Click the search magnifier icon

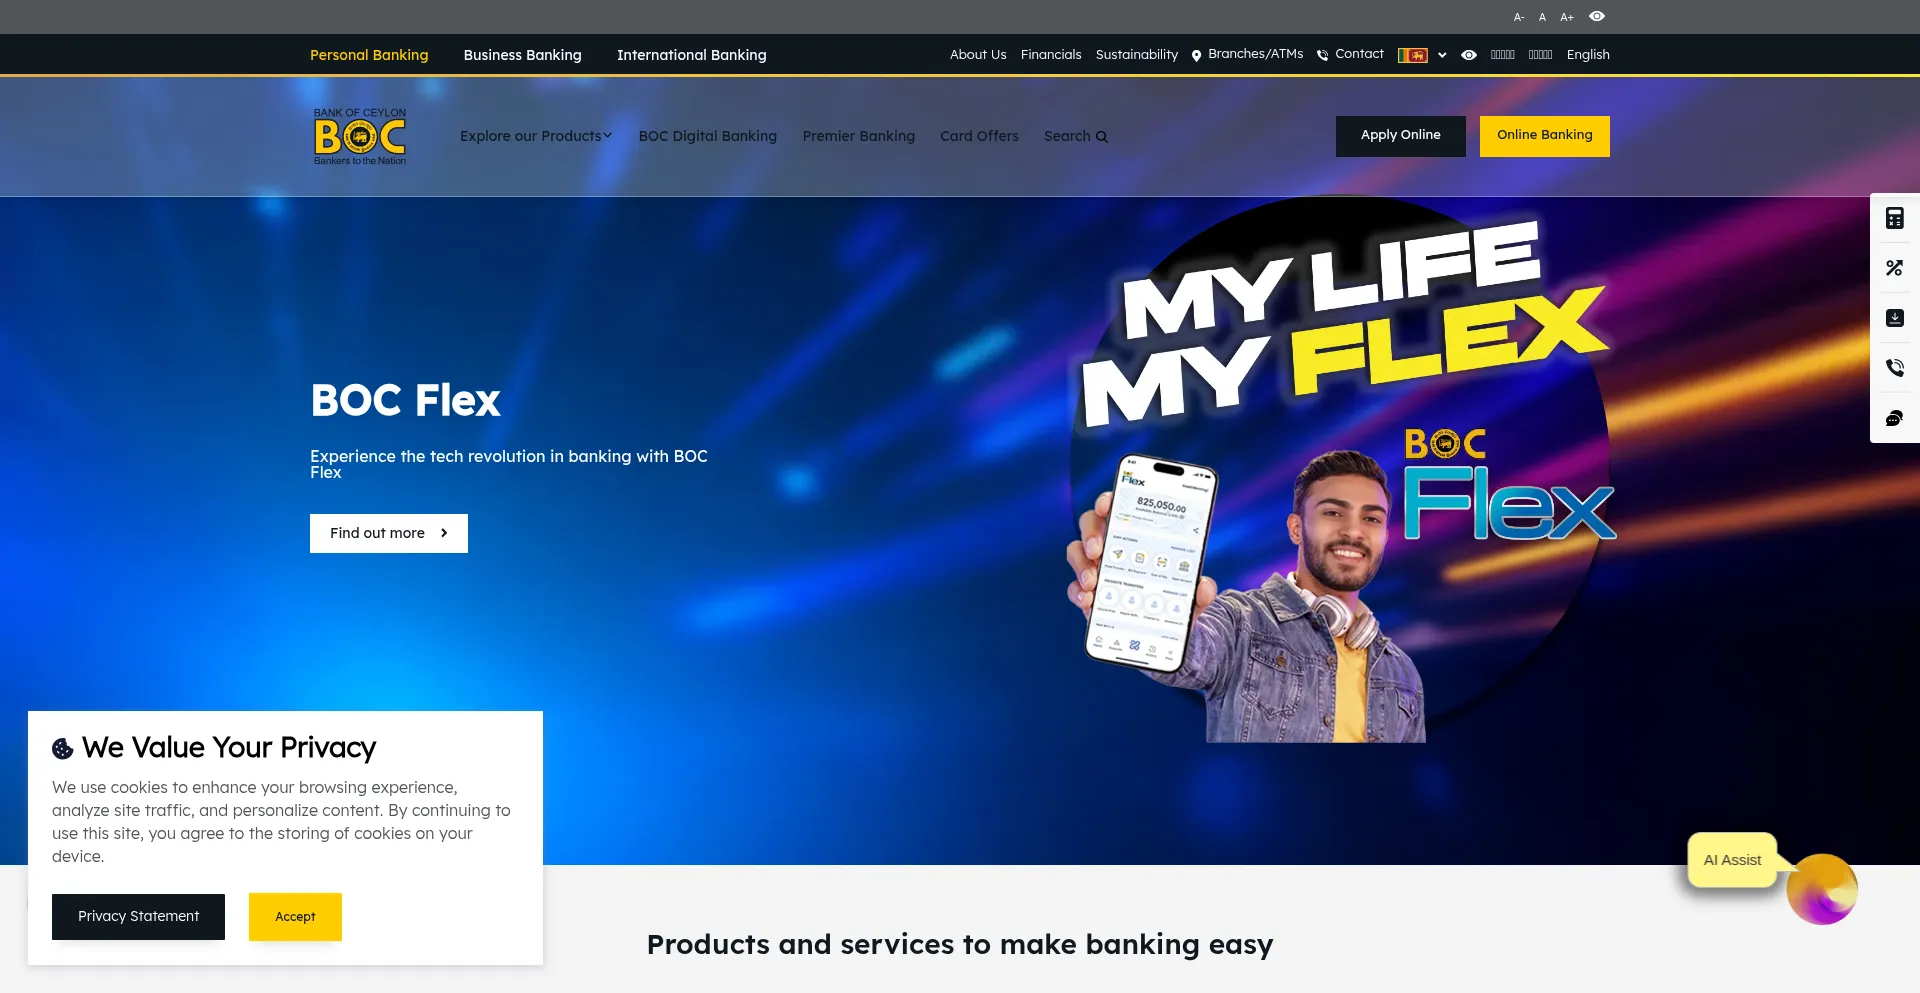click(x=1101, y=137)
